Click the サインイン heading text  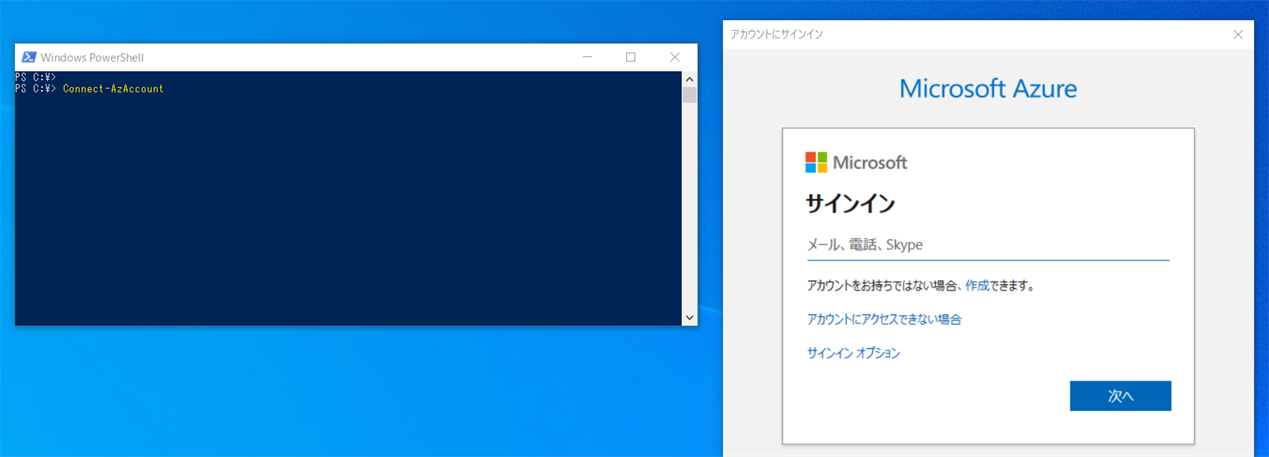tap(850, 204)
